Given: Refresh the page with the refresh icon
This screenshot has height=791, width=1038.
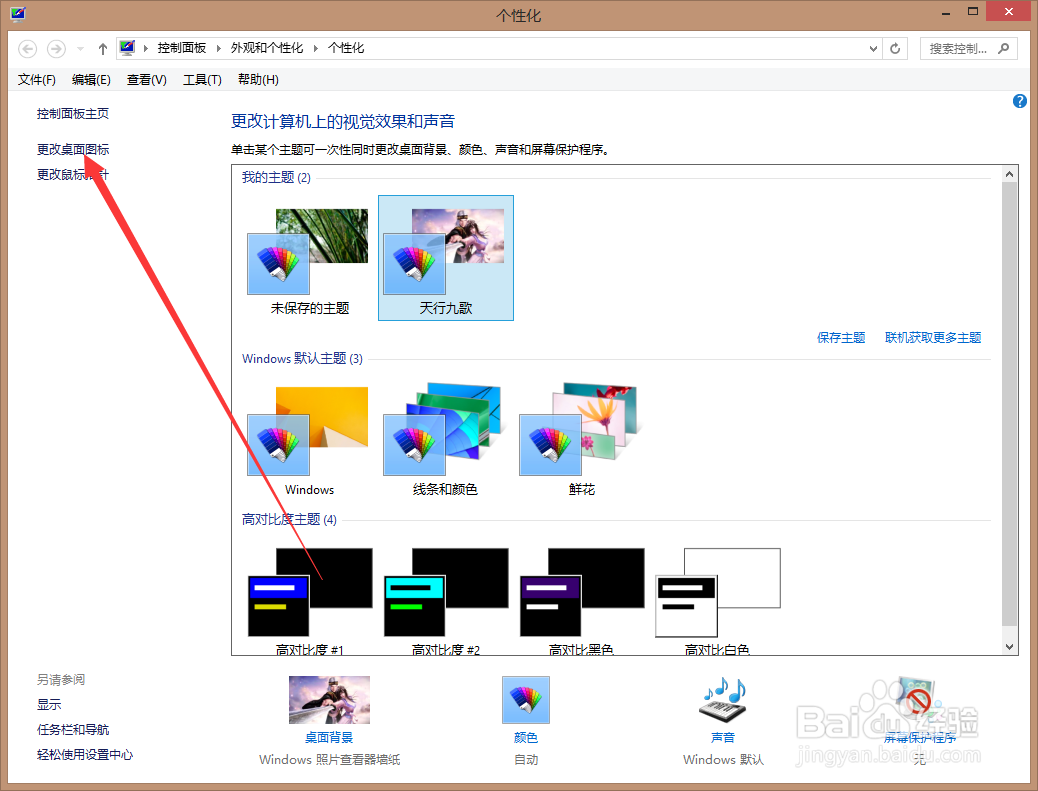Looking at the screenshot, I should [893, 48].
